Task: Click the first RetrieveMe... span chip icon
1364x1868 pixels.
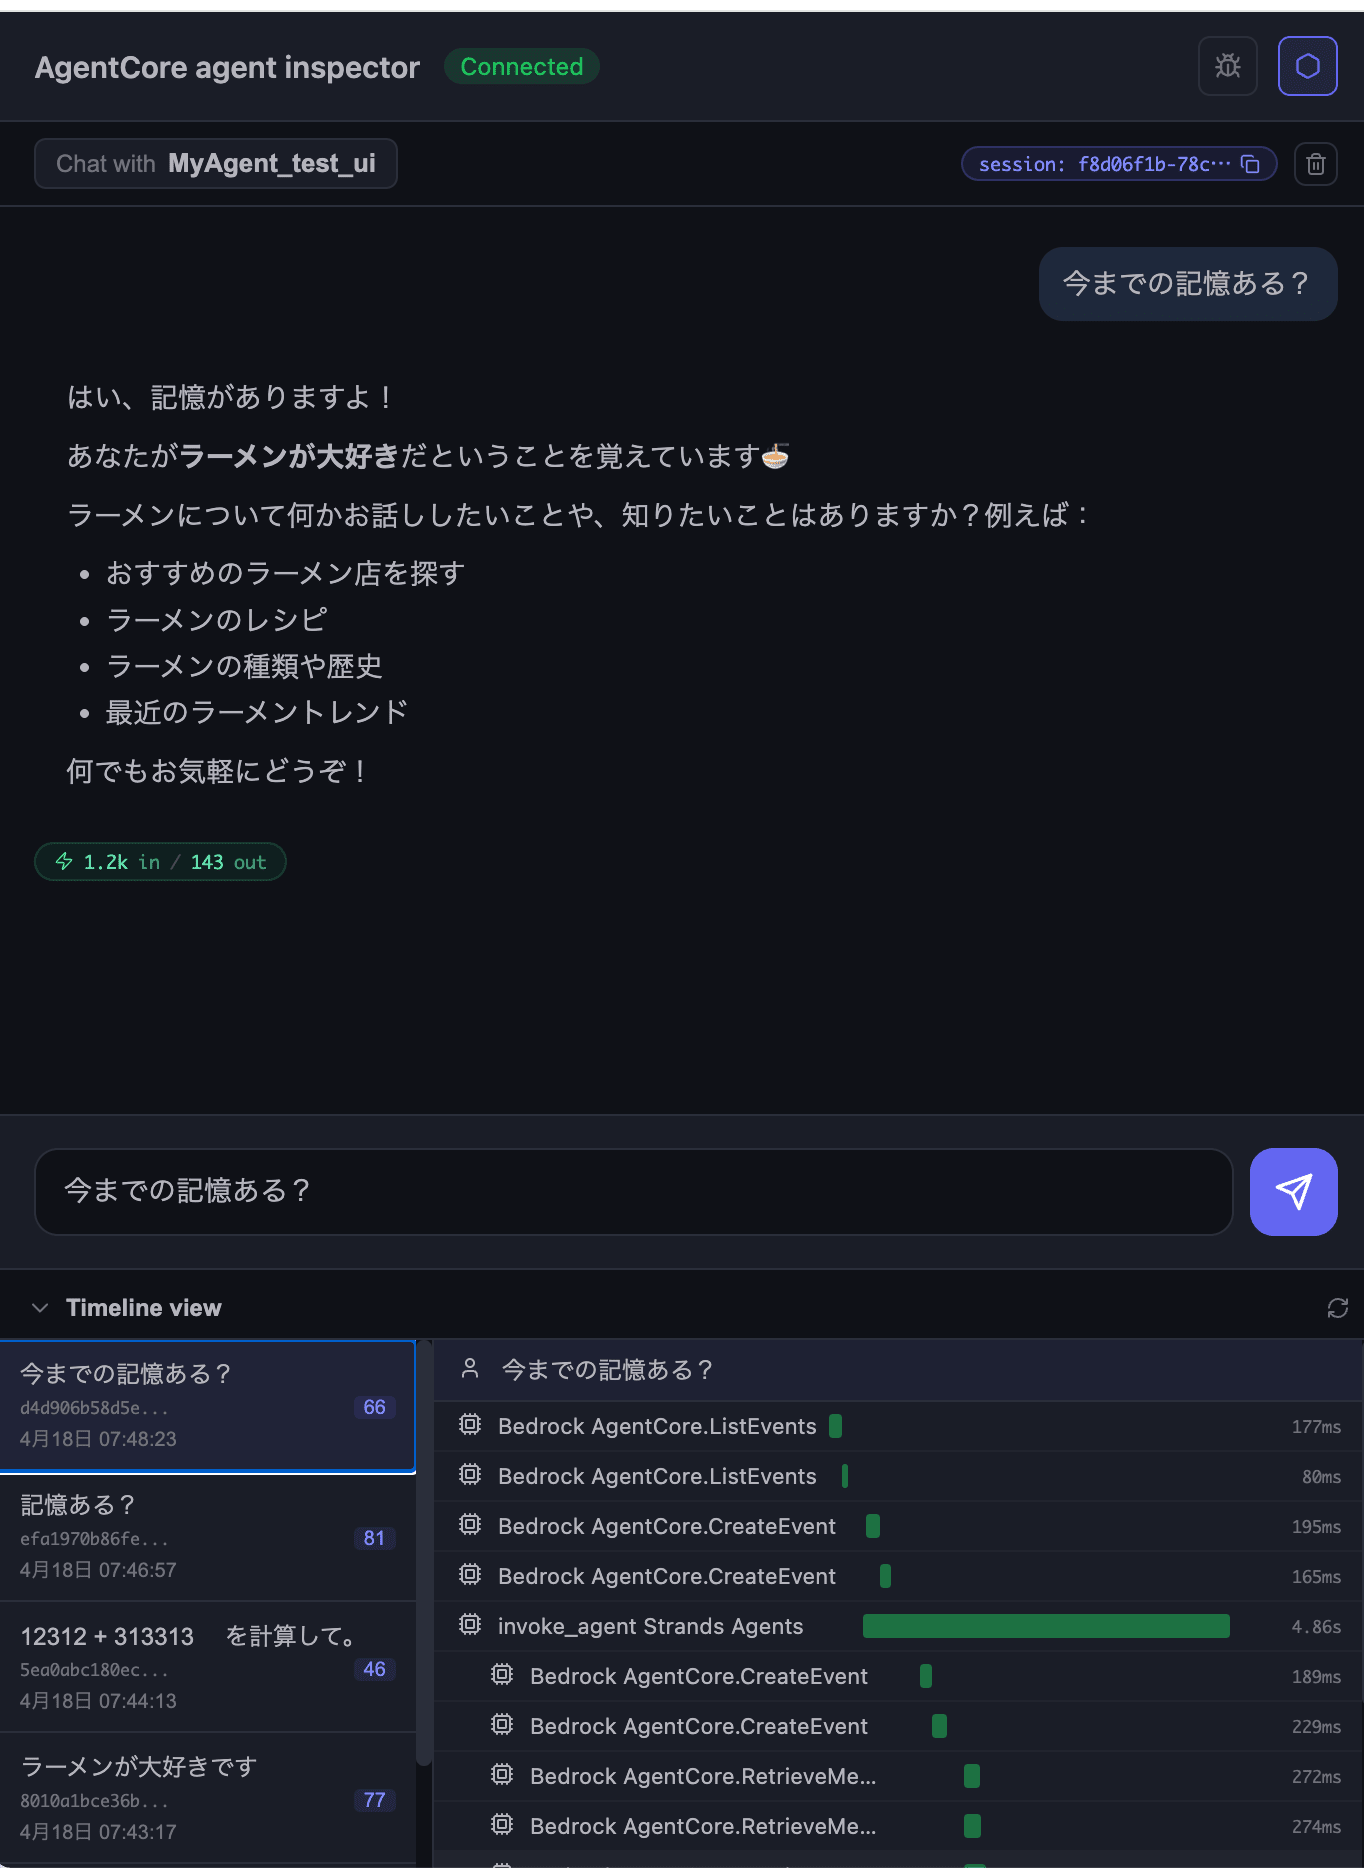Action: pyautogui.click(x=502, y=1775)
